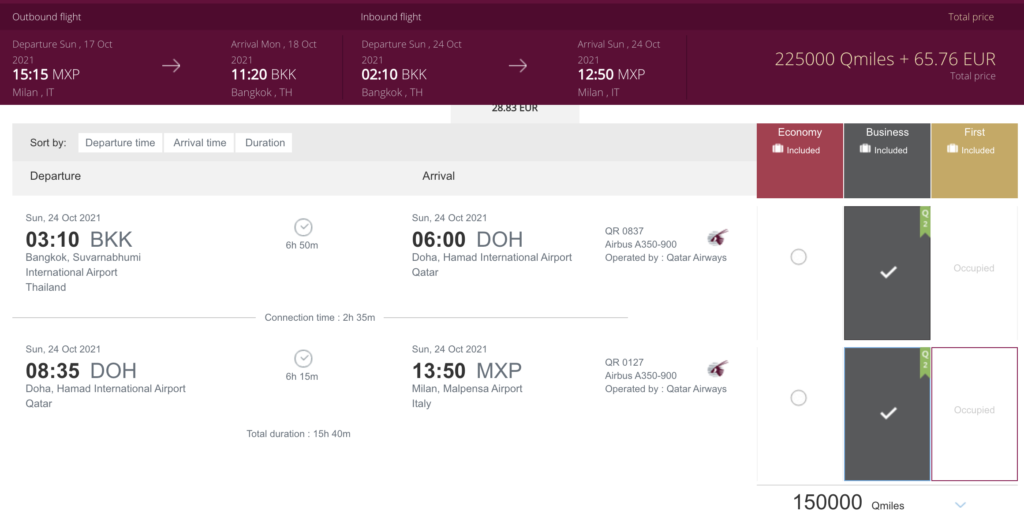Click the red Economy cabin header swatch
This screenshot has height=519, width=1024.
(800, 161)
